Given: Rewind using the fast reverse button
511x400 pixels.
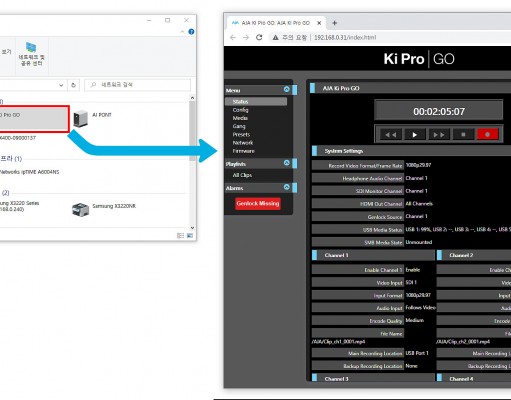Looking at the screenshot, I should tap(391, 135).
